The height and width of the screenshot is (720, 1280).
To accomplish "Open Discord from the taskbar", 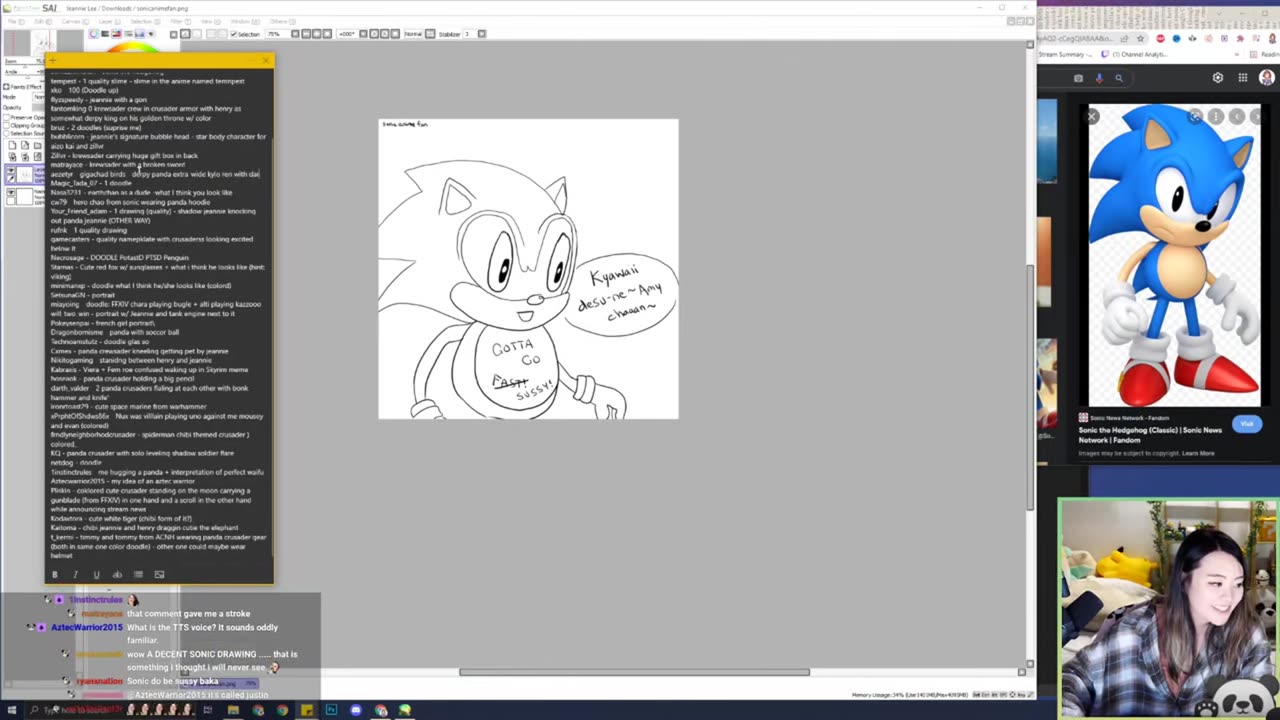I will tap(355, 710).
